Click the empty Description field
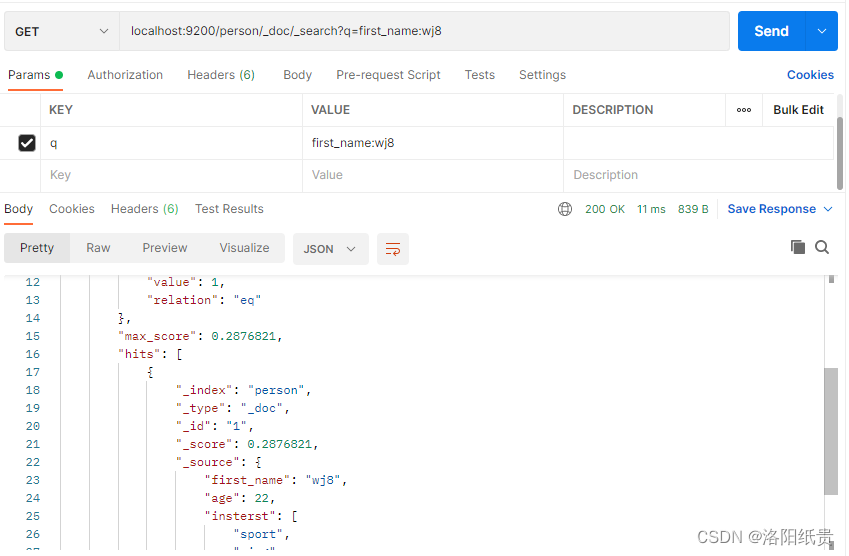The image size is (849, 556). pos(698,175)
